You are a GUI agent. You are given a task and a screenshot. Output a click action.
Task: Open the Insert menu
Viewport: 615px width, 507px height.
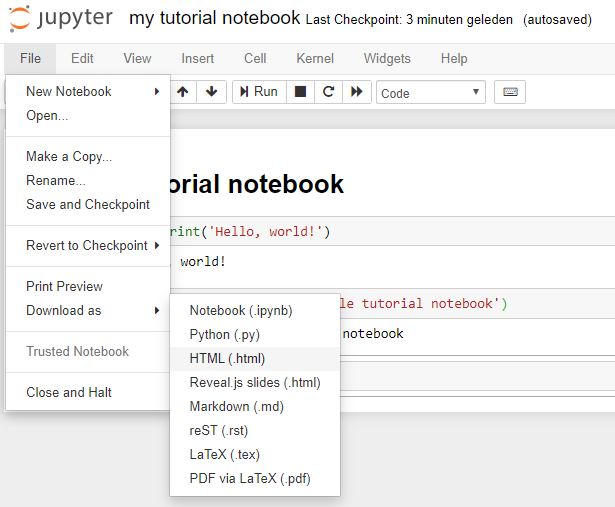coord(198,58)
